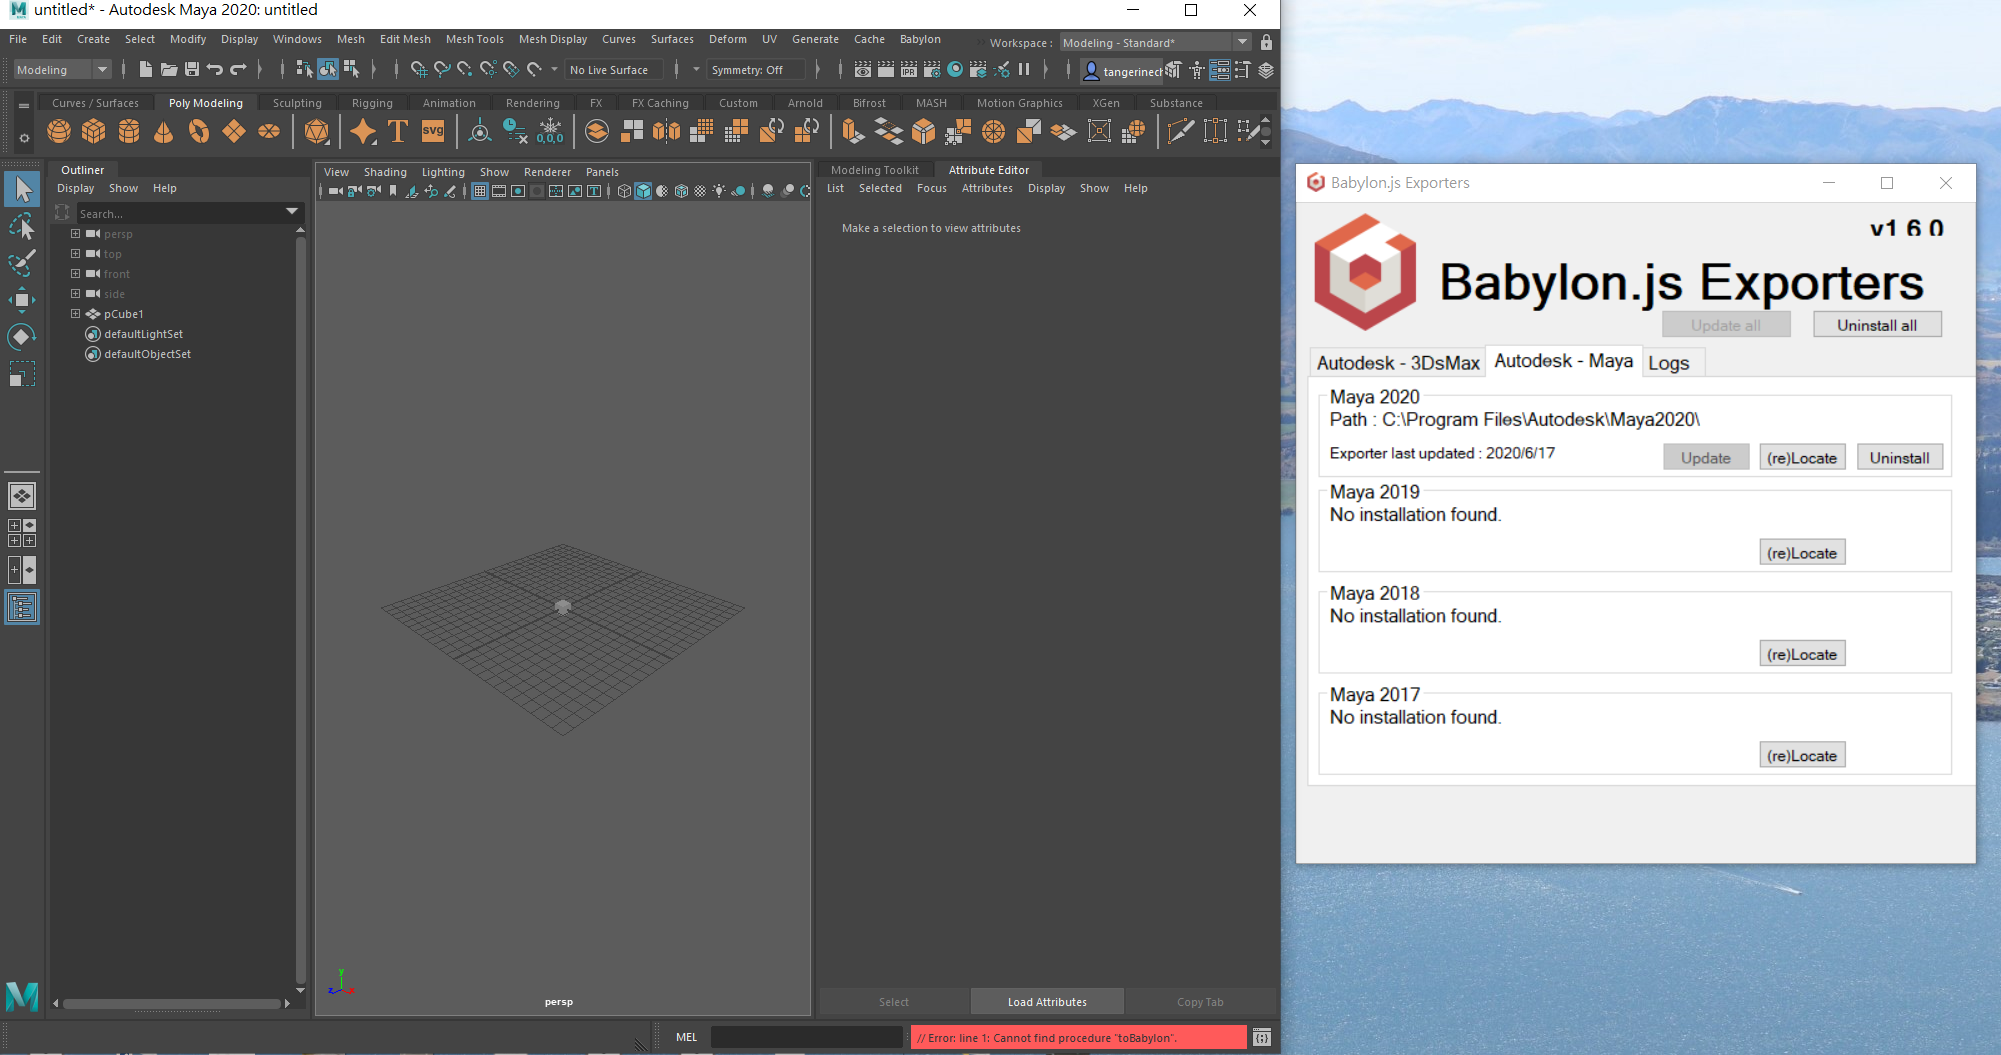Click the SVG import shelf icon
This screenshot has width=2001, height=1055.
tap(433, 131)
